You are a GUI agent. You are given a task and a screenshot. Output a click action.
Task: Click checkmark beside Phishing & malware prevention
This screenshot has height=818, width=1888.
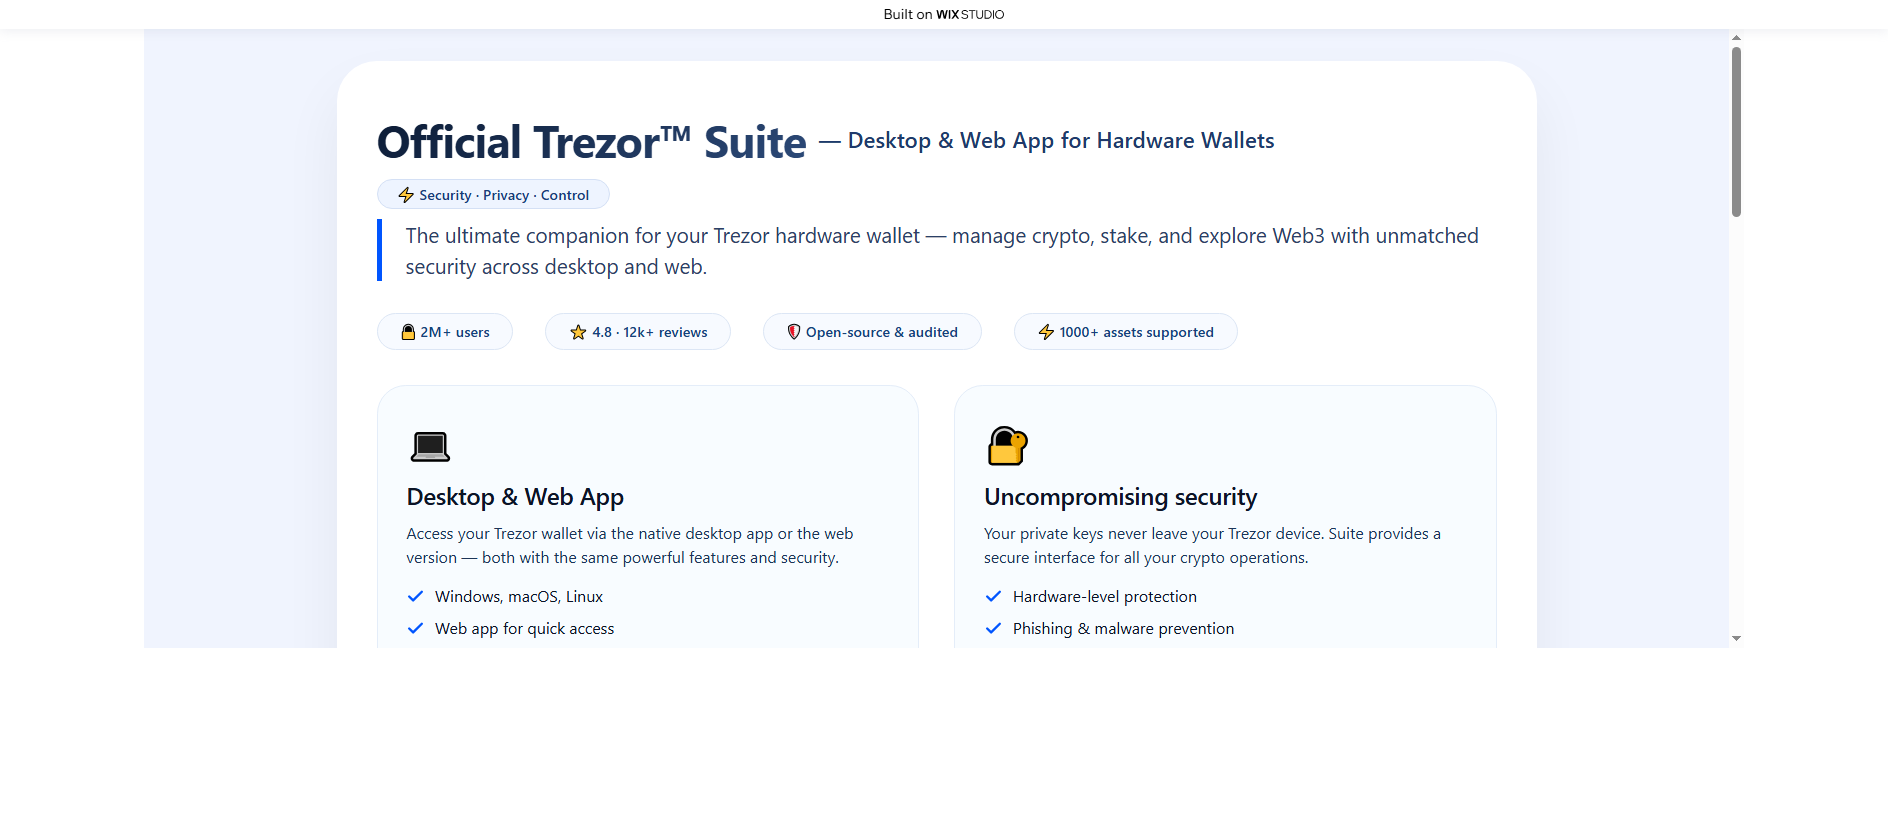coord(993,628)
